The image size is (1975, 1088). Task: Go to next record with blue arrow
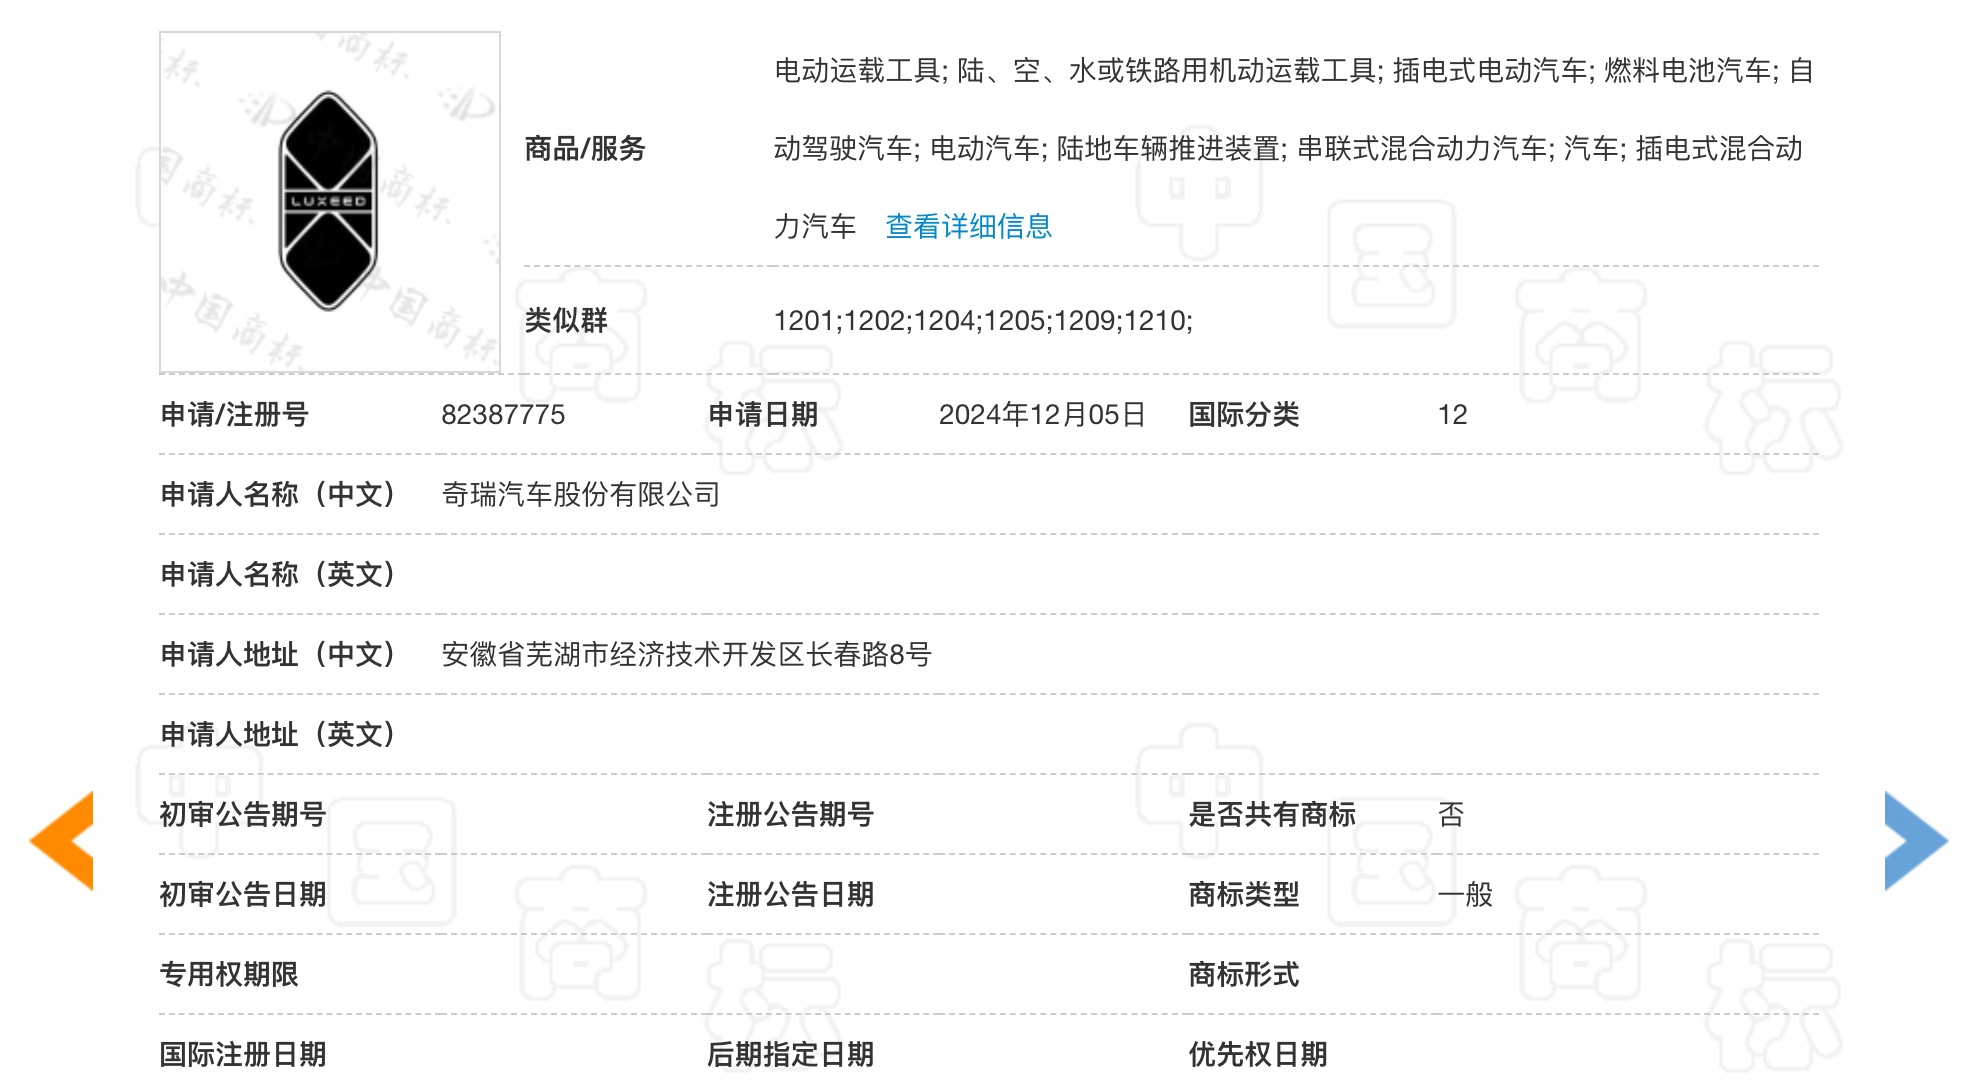tap(1916, 841)
